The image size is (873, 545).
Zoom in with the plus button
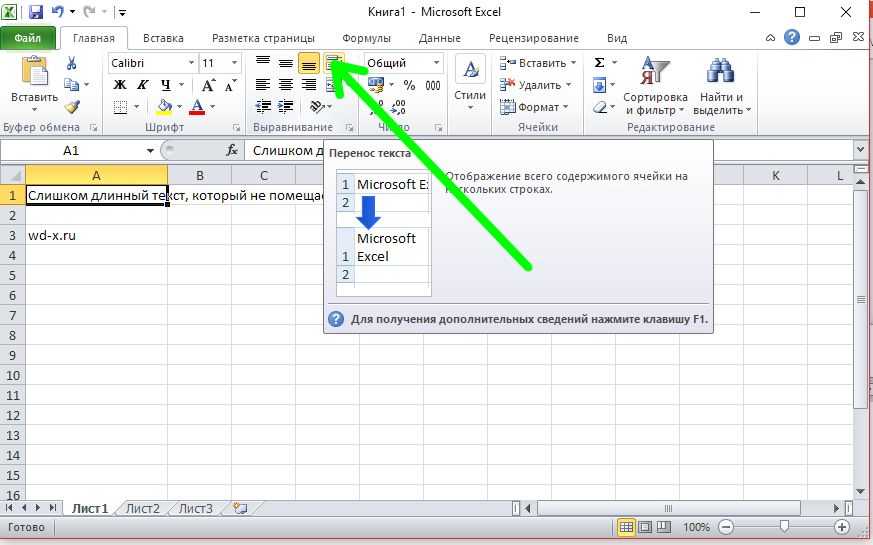[842, 527]
